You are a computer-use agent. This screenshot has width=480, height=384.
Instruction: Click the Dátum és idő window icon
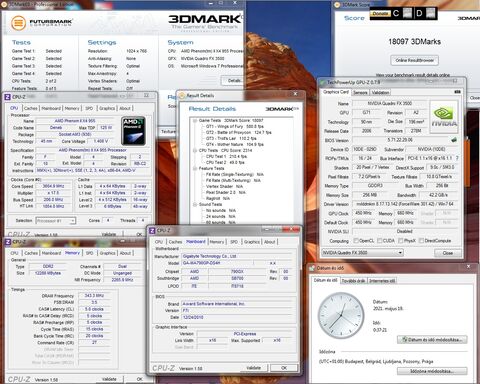coord(312,268)
